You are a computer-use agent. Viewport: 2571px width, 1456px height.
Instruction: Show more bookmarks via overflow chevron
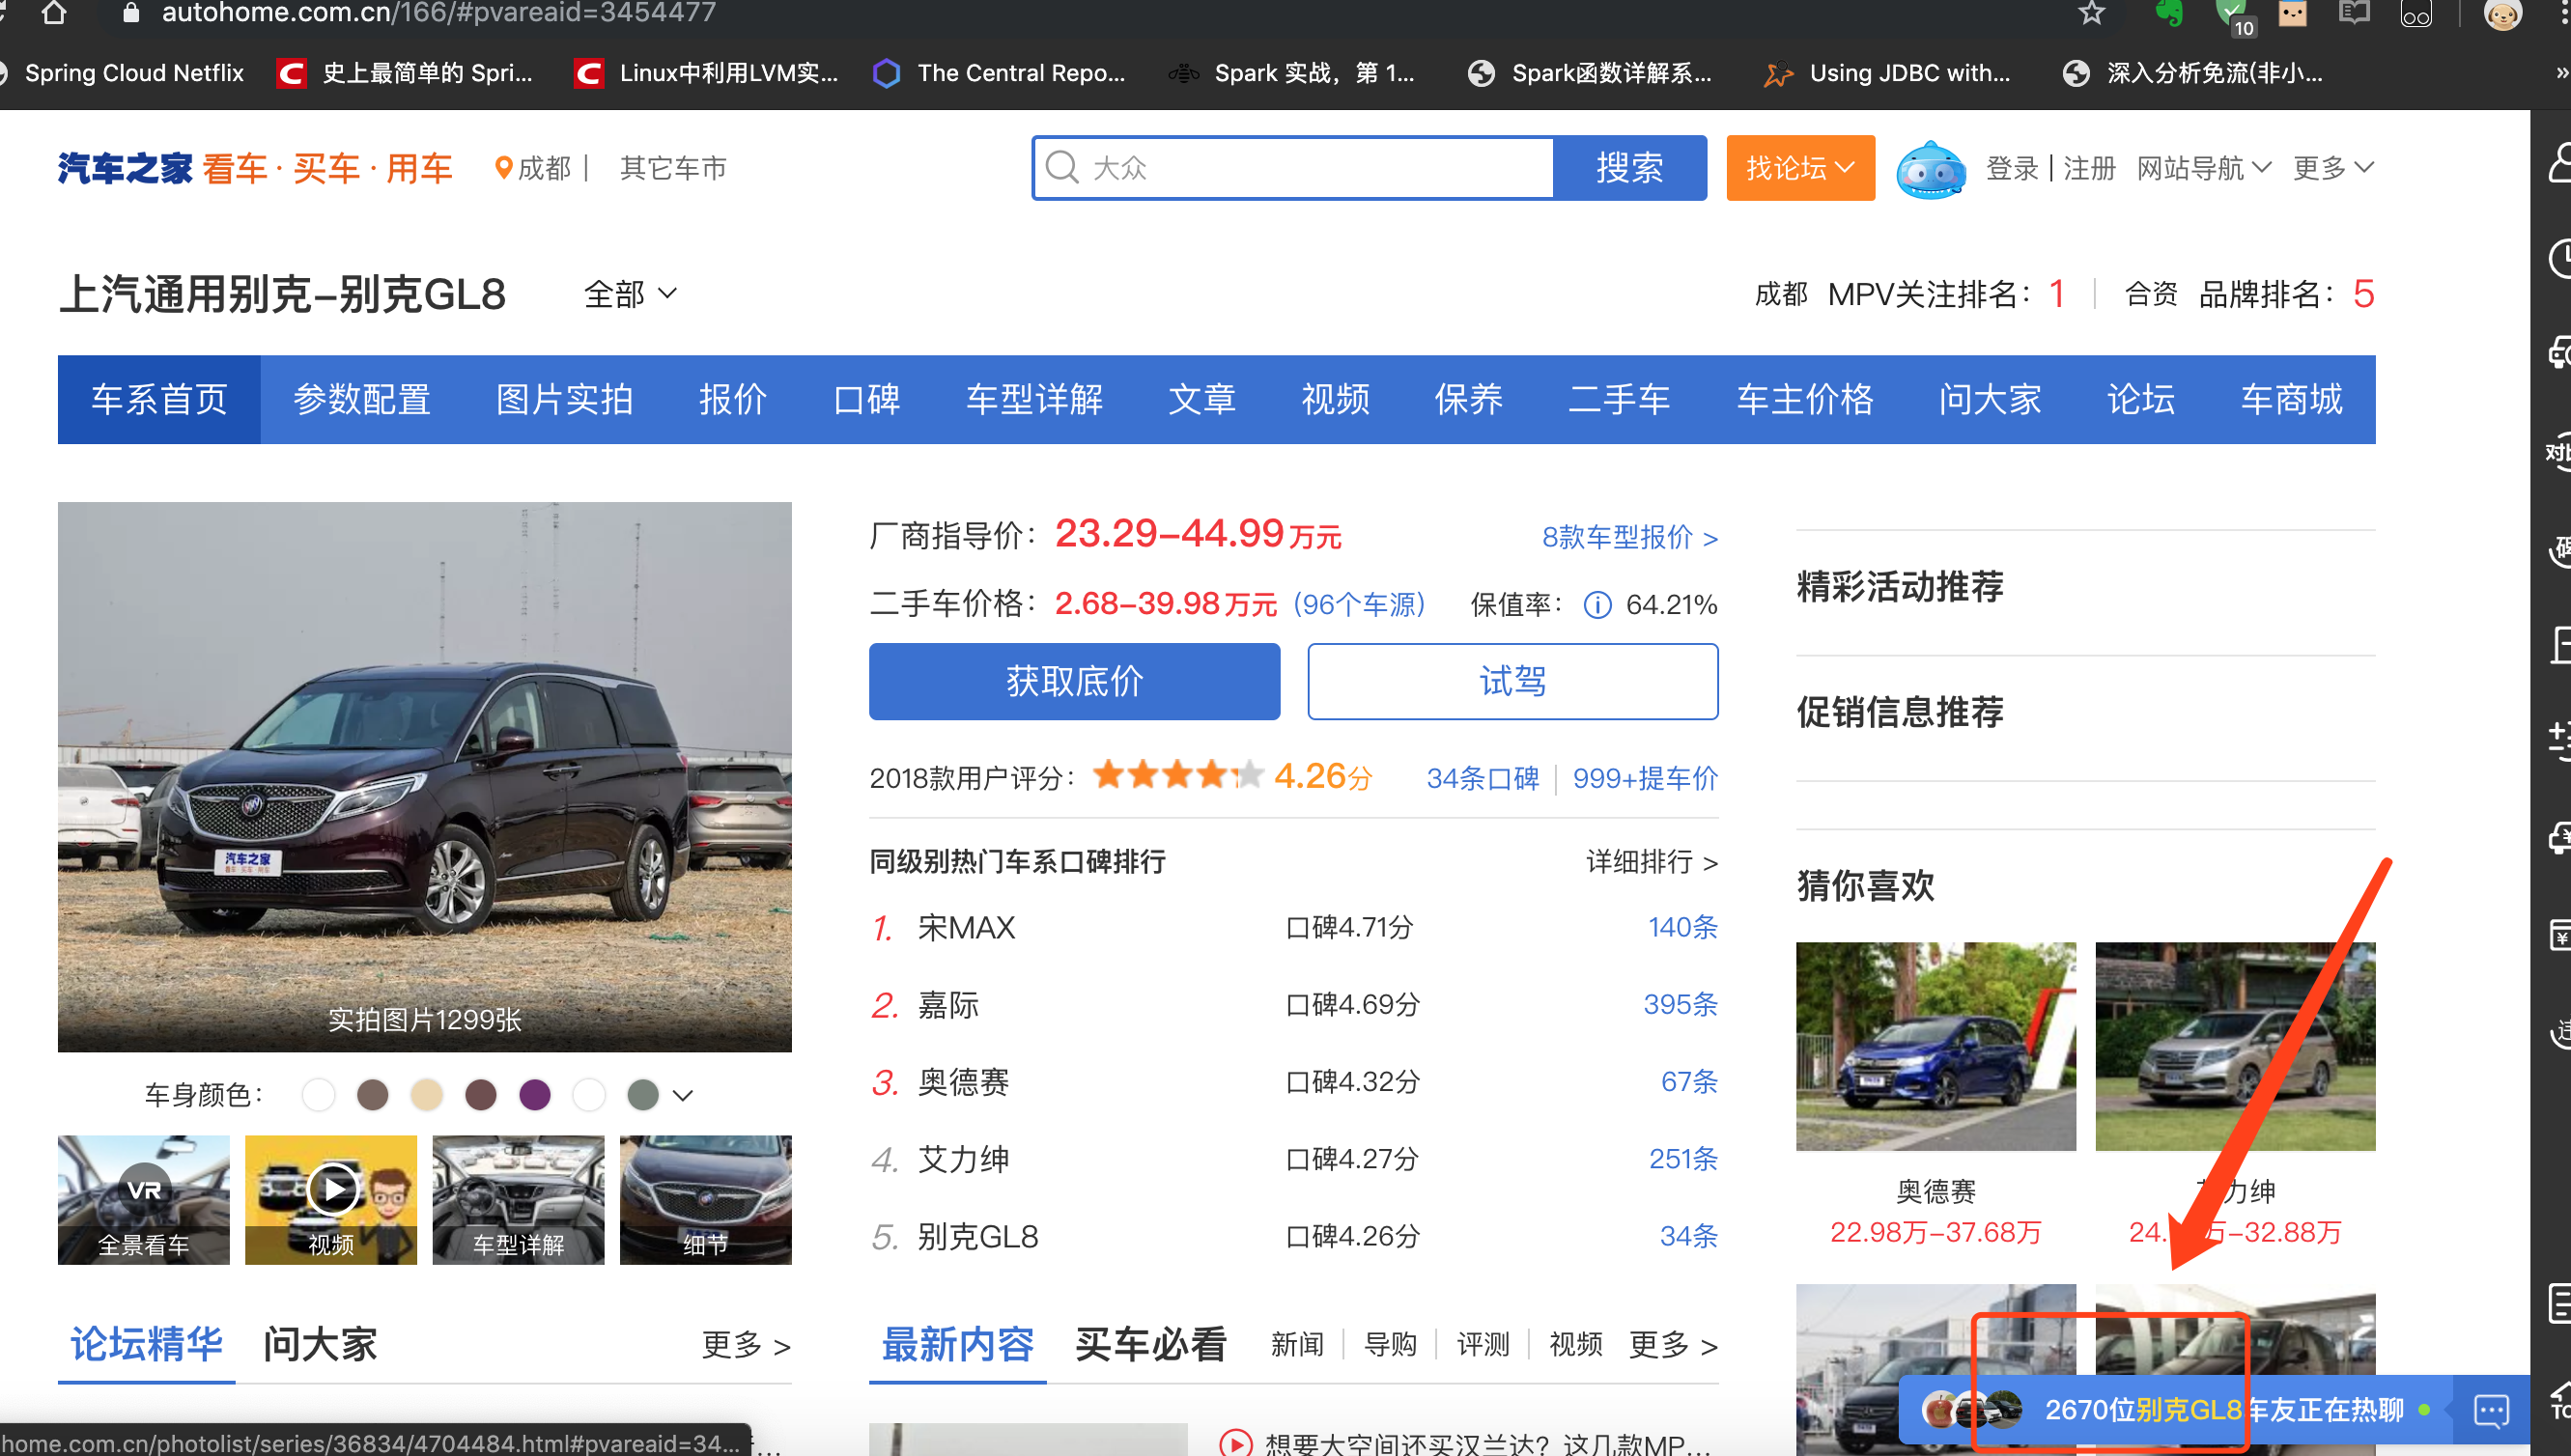(2560, 73)
